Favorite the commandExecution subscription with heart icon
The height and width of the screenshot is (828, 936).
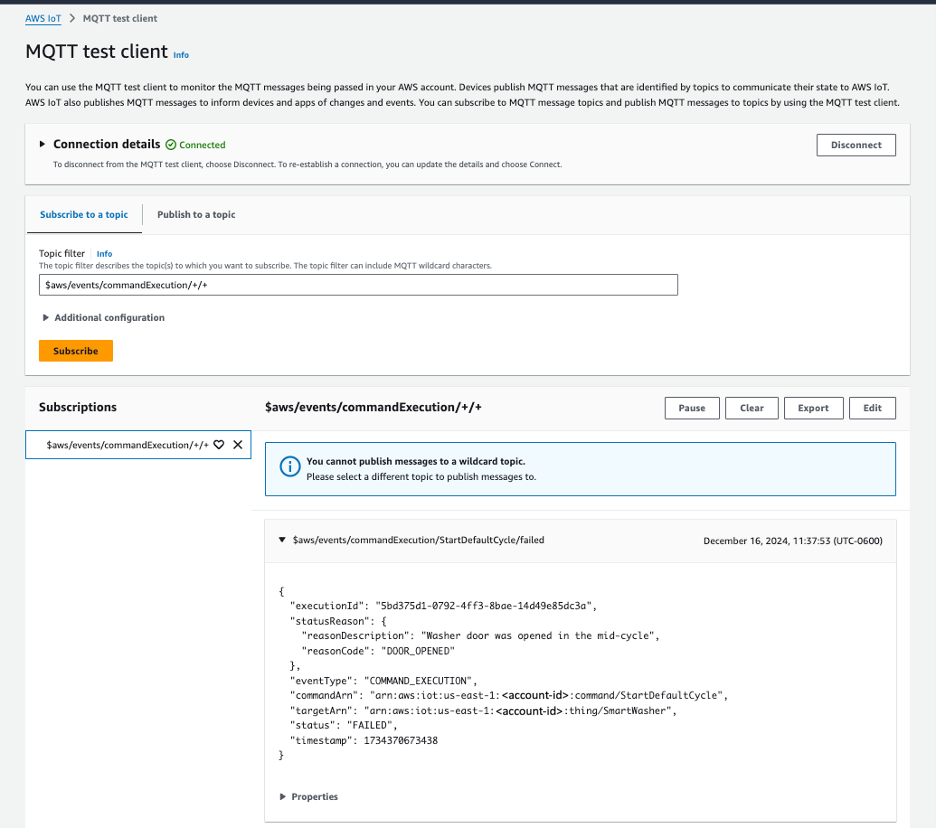(218, 445)
